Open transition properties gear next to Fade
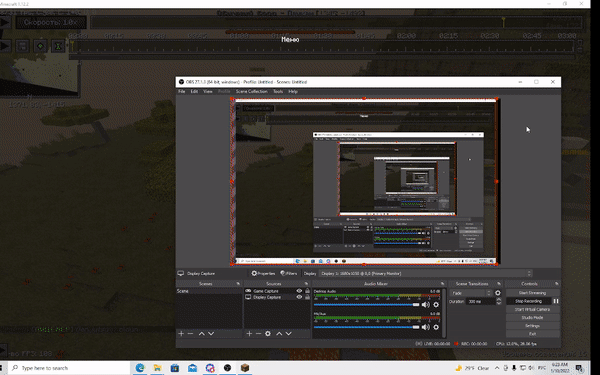 coord(497,293)
